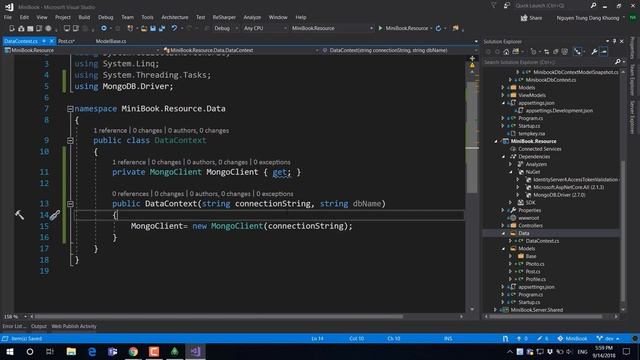Select MongoDB.Driver (2.7.0) package node
640x360 pixels.
pos(559,195)
